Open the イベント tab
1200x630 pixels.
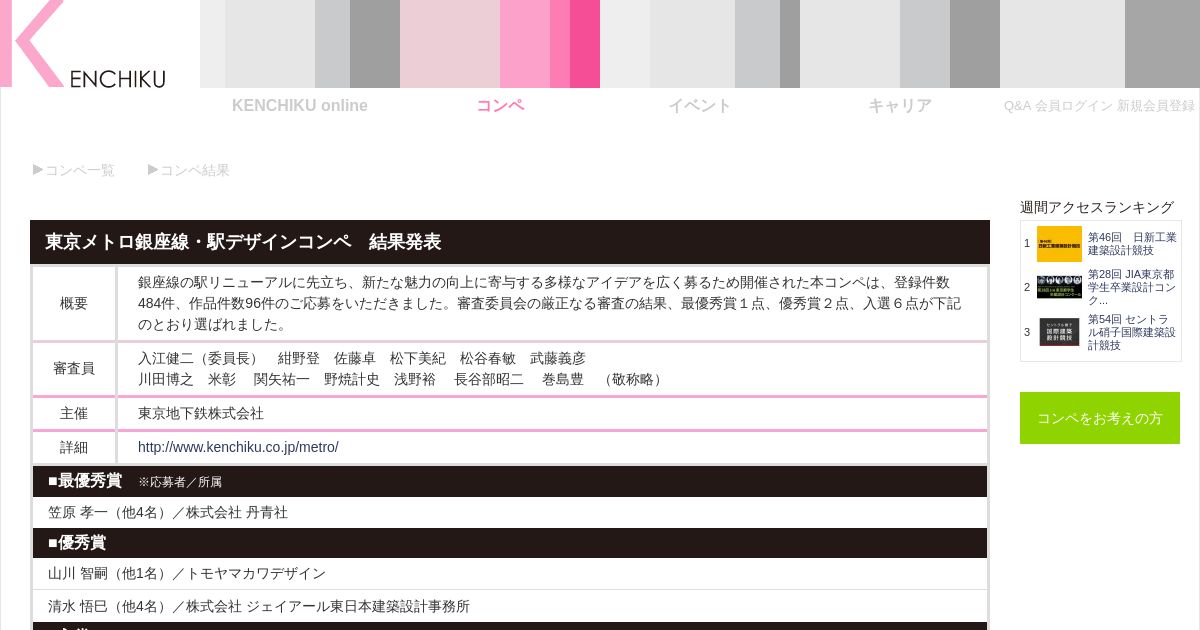700,106
